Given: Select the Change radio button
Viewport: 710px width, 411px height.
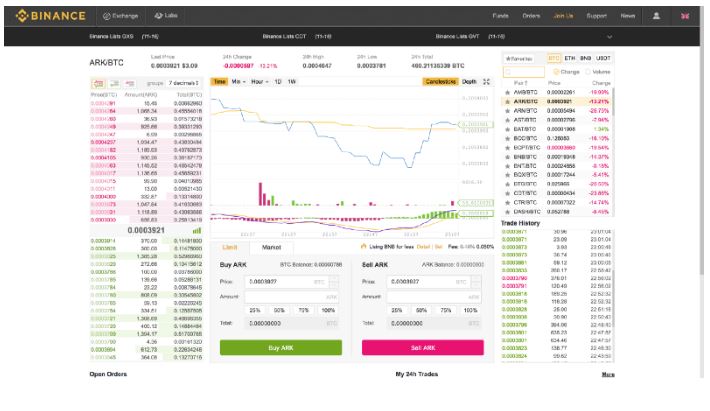Looking at the screenshot, I should 556,72.
